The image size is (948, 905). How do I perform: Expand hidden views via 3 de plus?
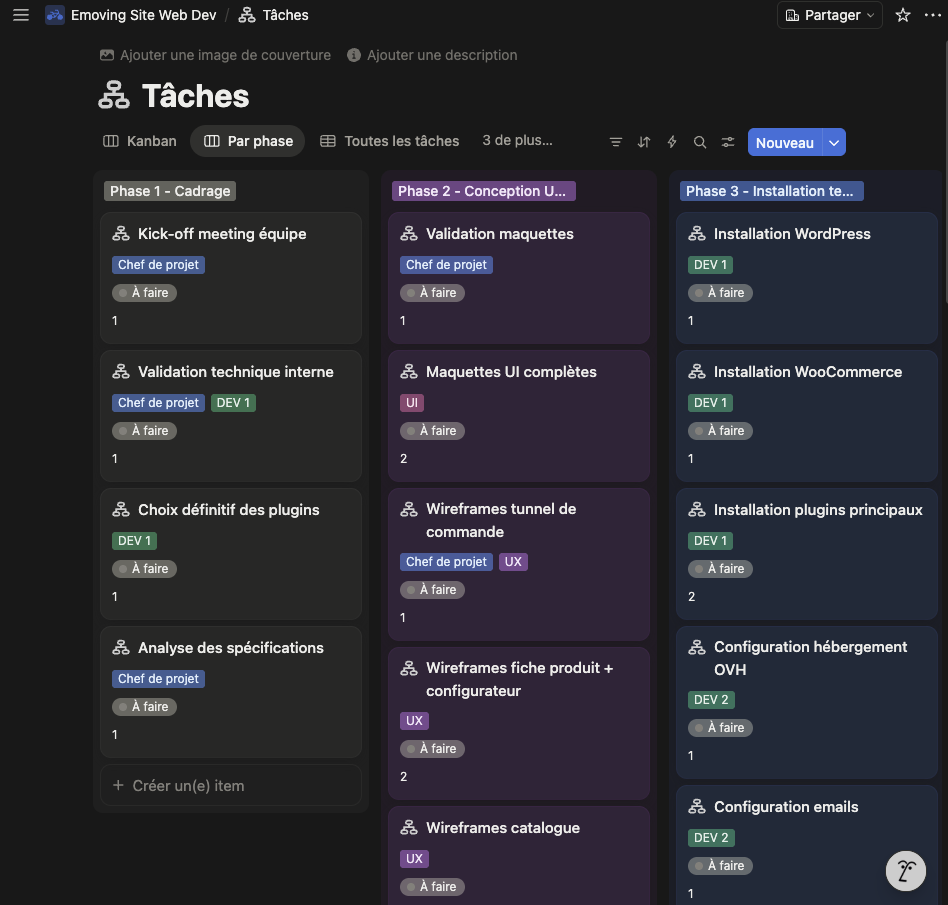point(517,140)
